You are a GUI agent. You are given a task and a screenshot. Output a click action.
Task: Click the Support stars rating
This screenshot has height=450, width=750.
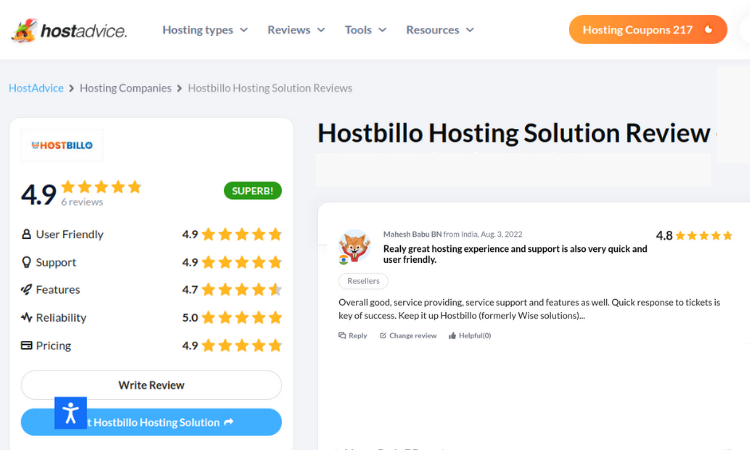[x=242, y=262]
